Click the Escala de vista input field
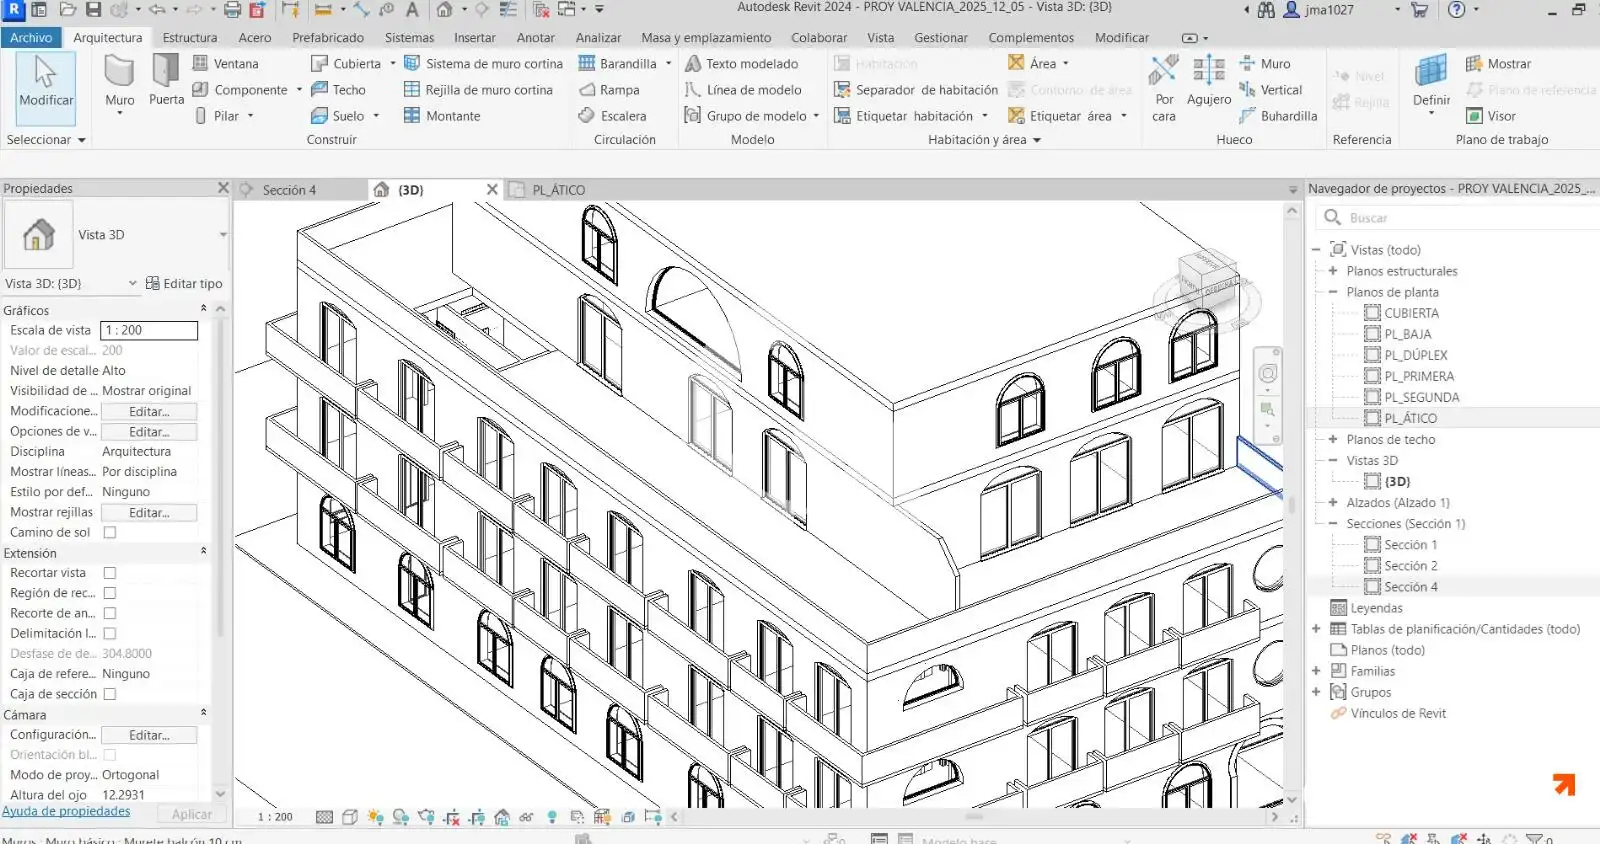Viewport: 1600px width, 844px height. pos(149,330)
